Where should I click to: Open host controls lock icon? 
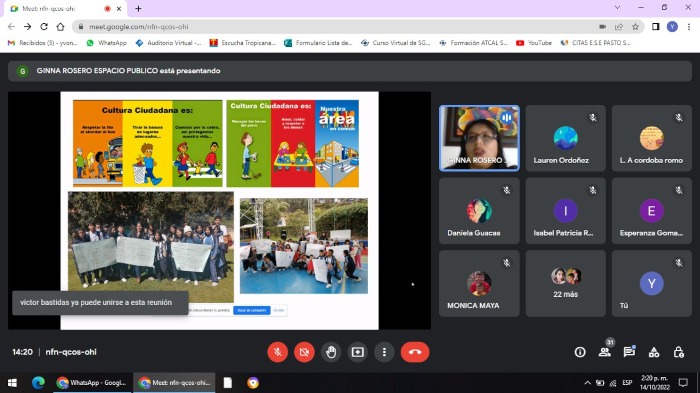[x=679, y=352]
